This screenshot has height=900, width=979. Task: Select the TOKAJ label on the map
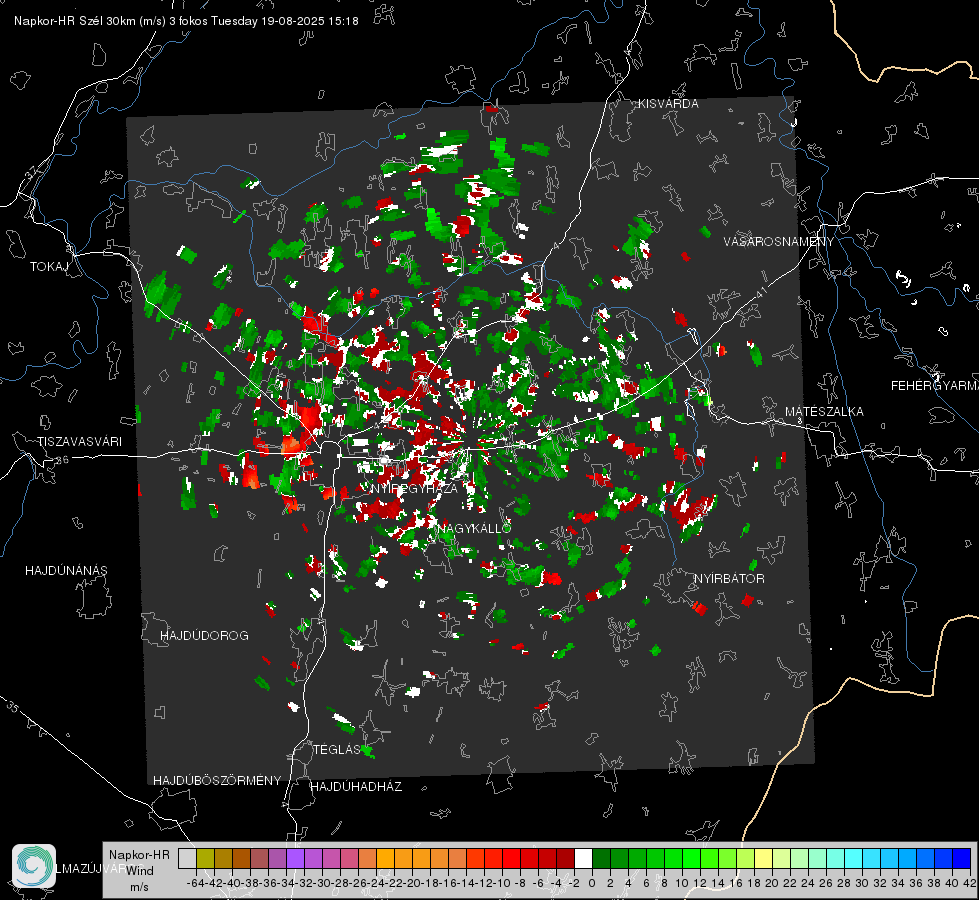click(48, 267)
